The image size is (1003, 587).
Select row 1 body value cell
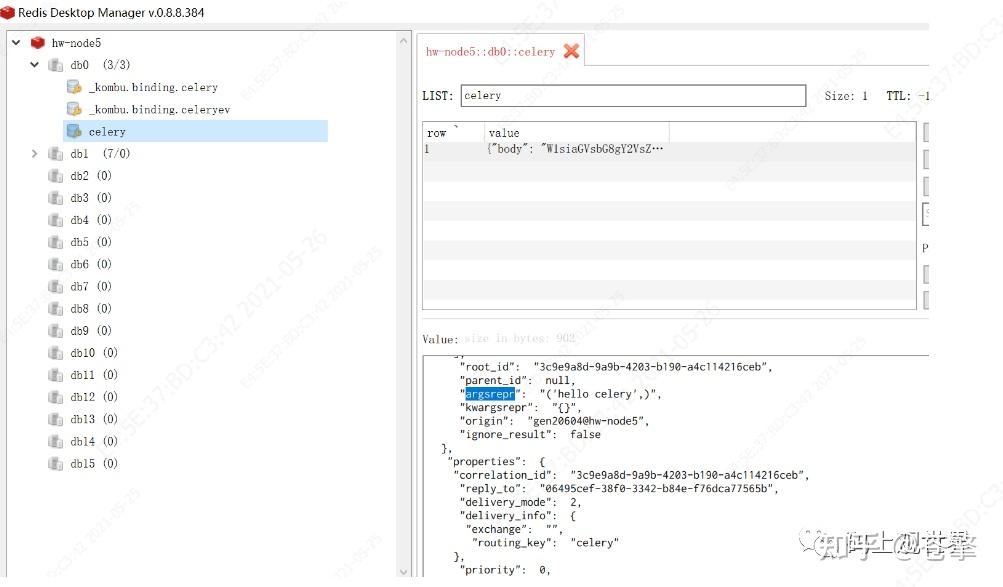pos(576,149)
